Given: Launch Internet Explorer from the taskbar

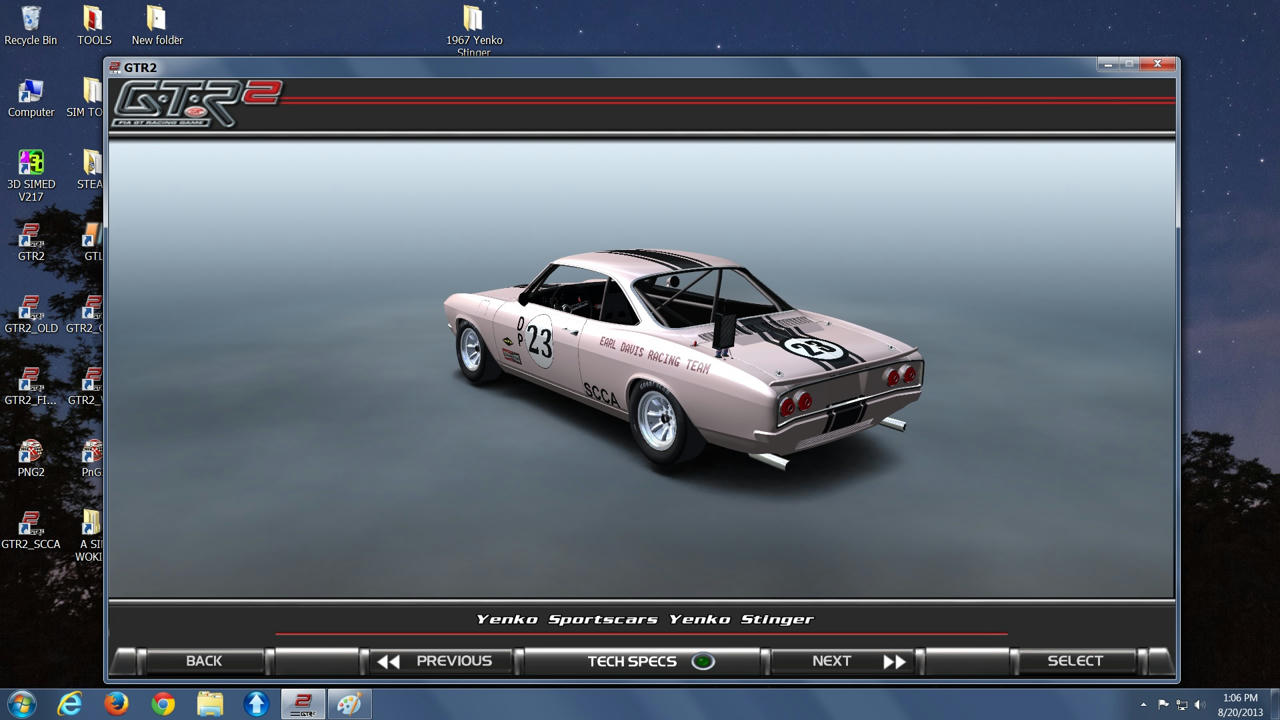Looking at the screenshot, I should click(x=69, y=704).
